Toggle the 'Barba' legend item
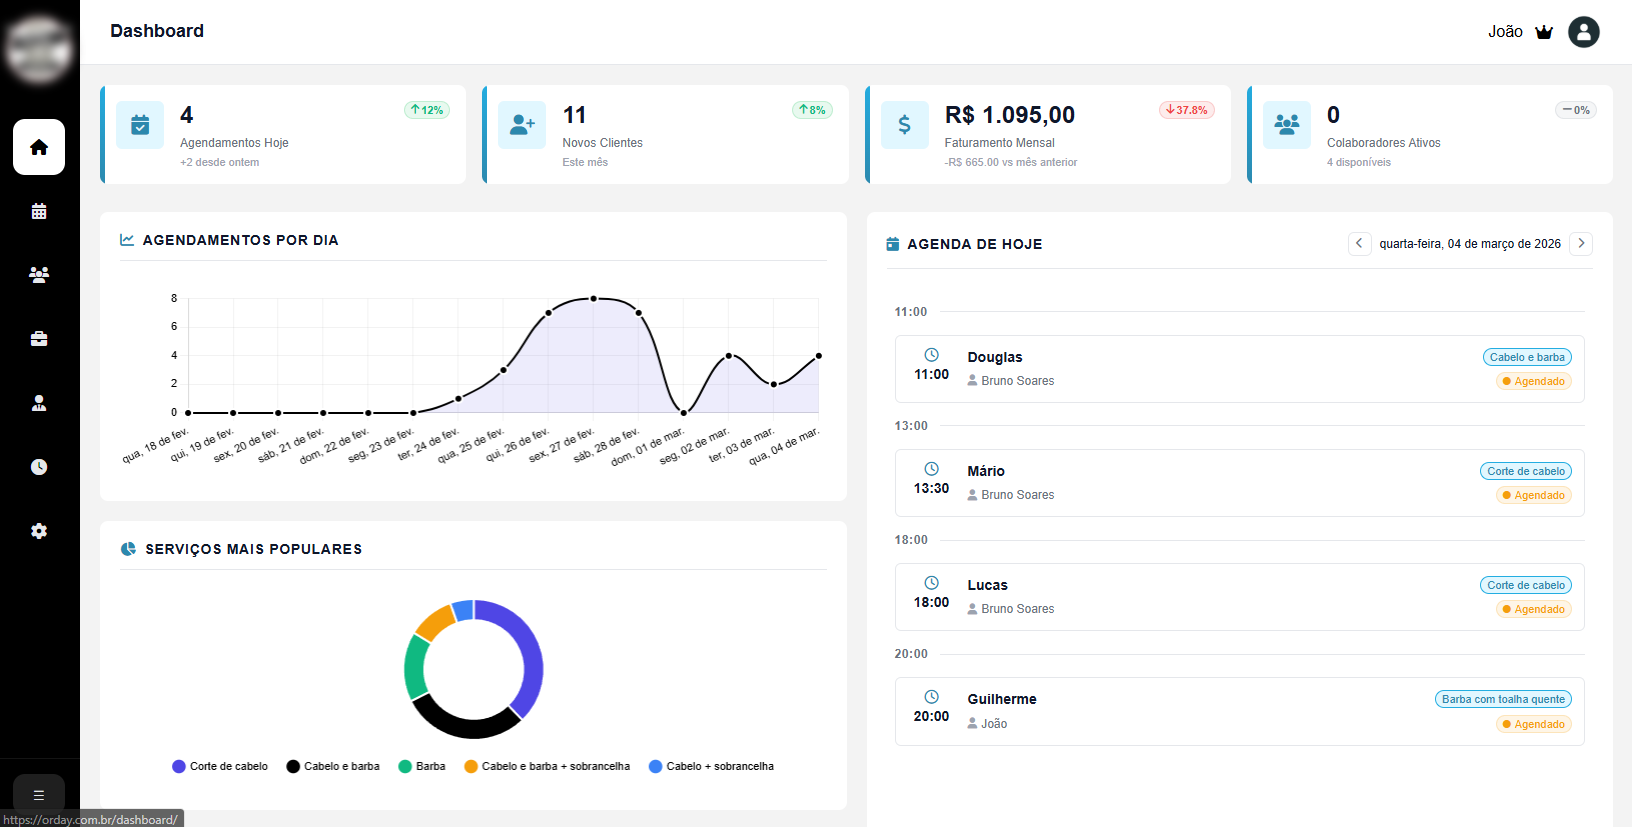The height and width of the screenshot is (827, 1632). tap(422, 766)
